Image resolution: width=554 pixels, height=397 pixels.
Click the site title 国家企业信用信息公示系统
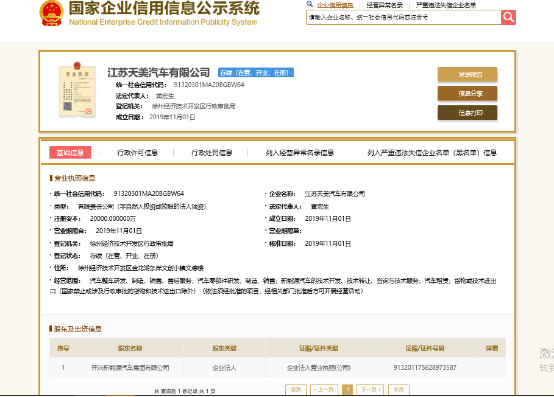coord(164,8)
